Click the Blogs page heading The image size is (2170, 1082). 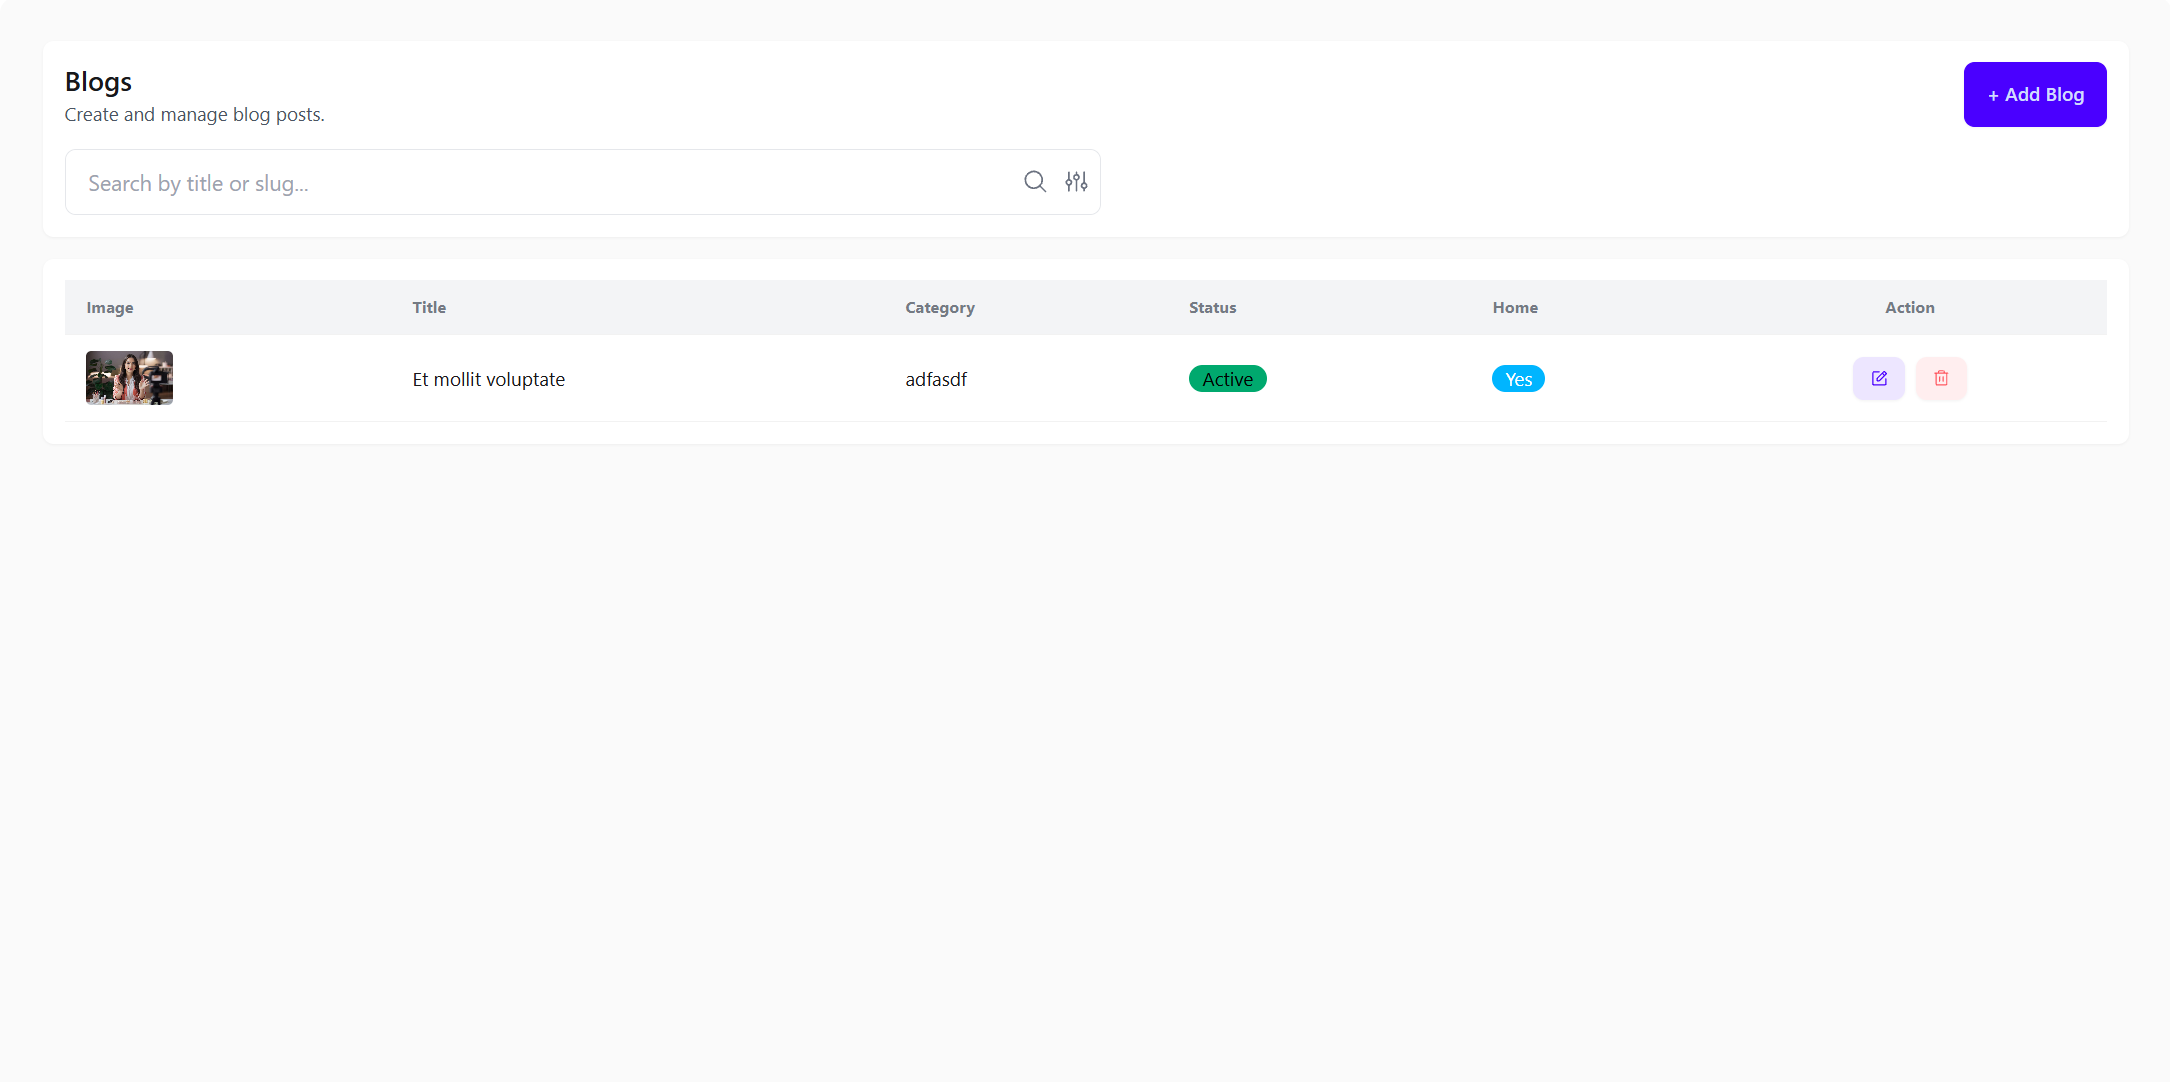[98, 82]
